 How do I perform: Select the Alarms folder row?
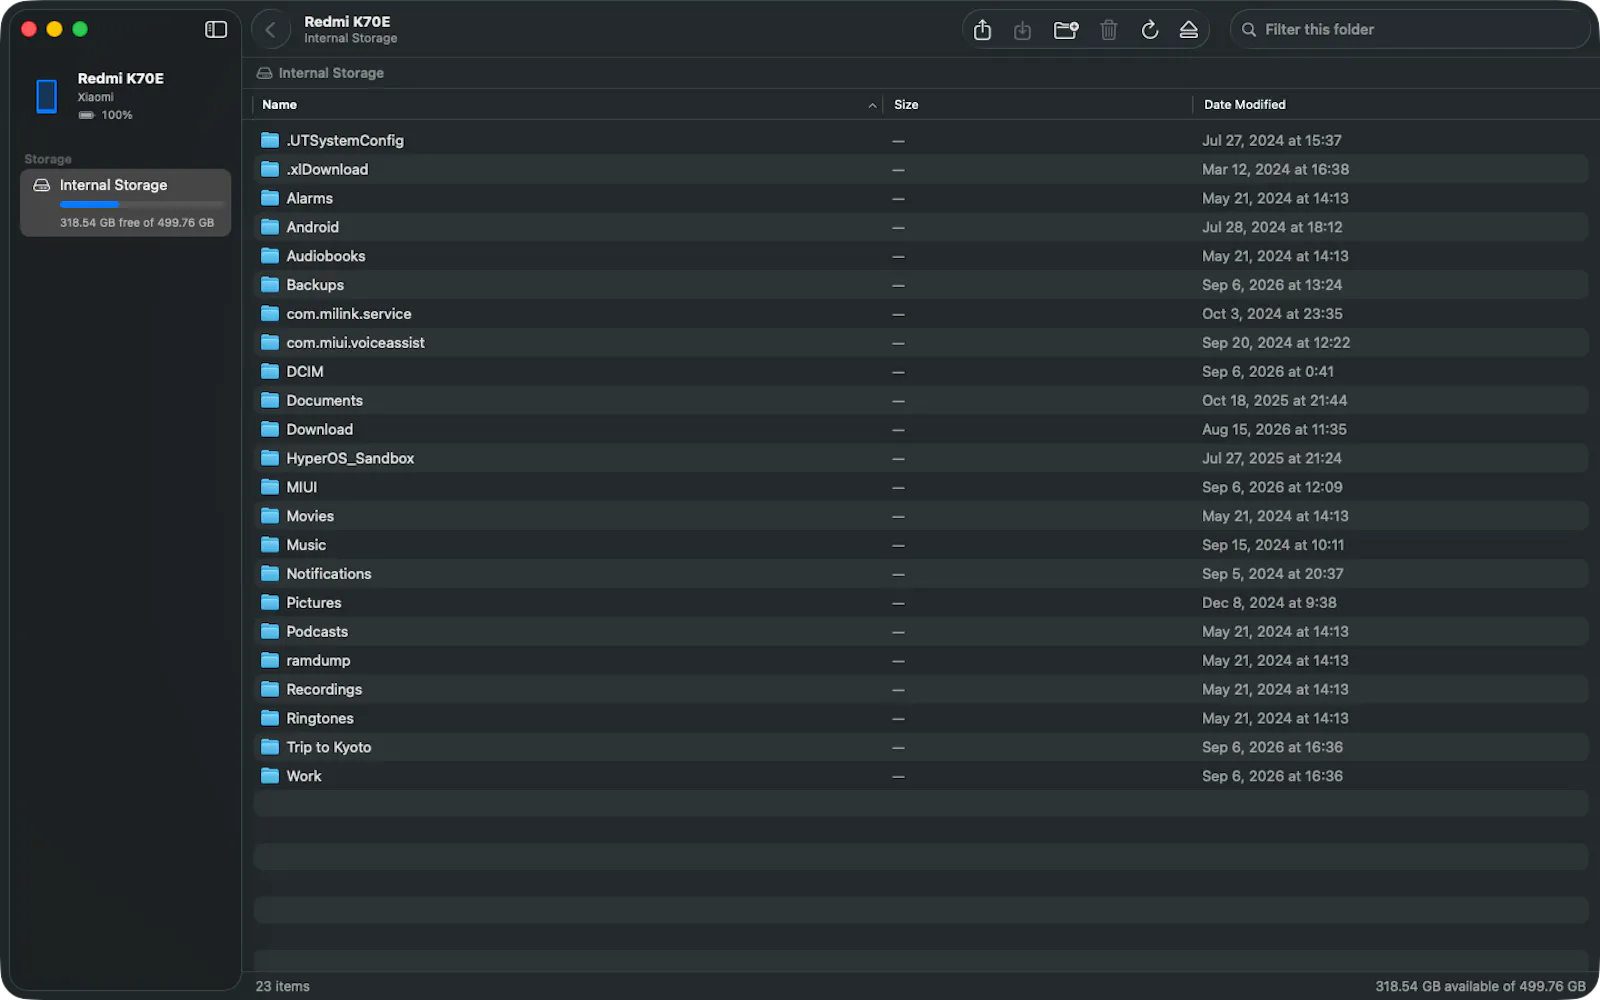point(920,198)
